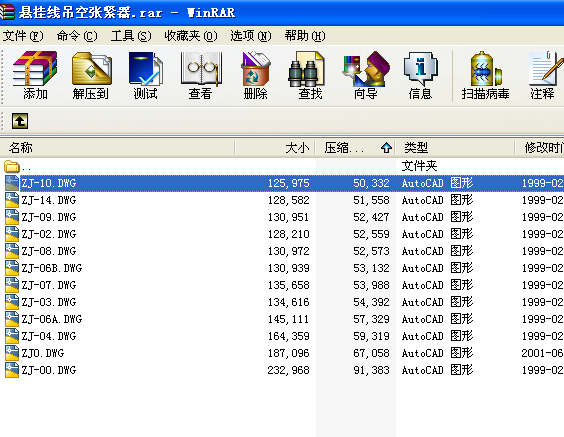
Task: Select file name ZJ-14.DWG
Action: click(x=49, y=200)
